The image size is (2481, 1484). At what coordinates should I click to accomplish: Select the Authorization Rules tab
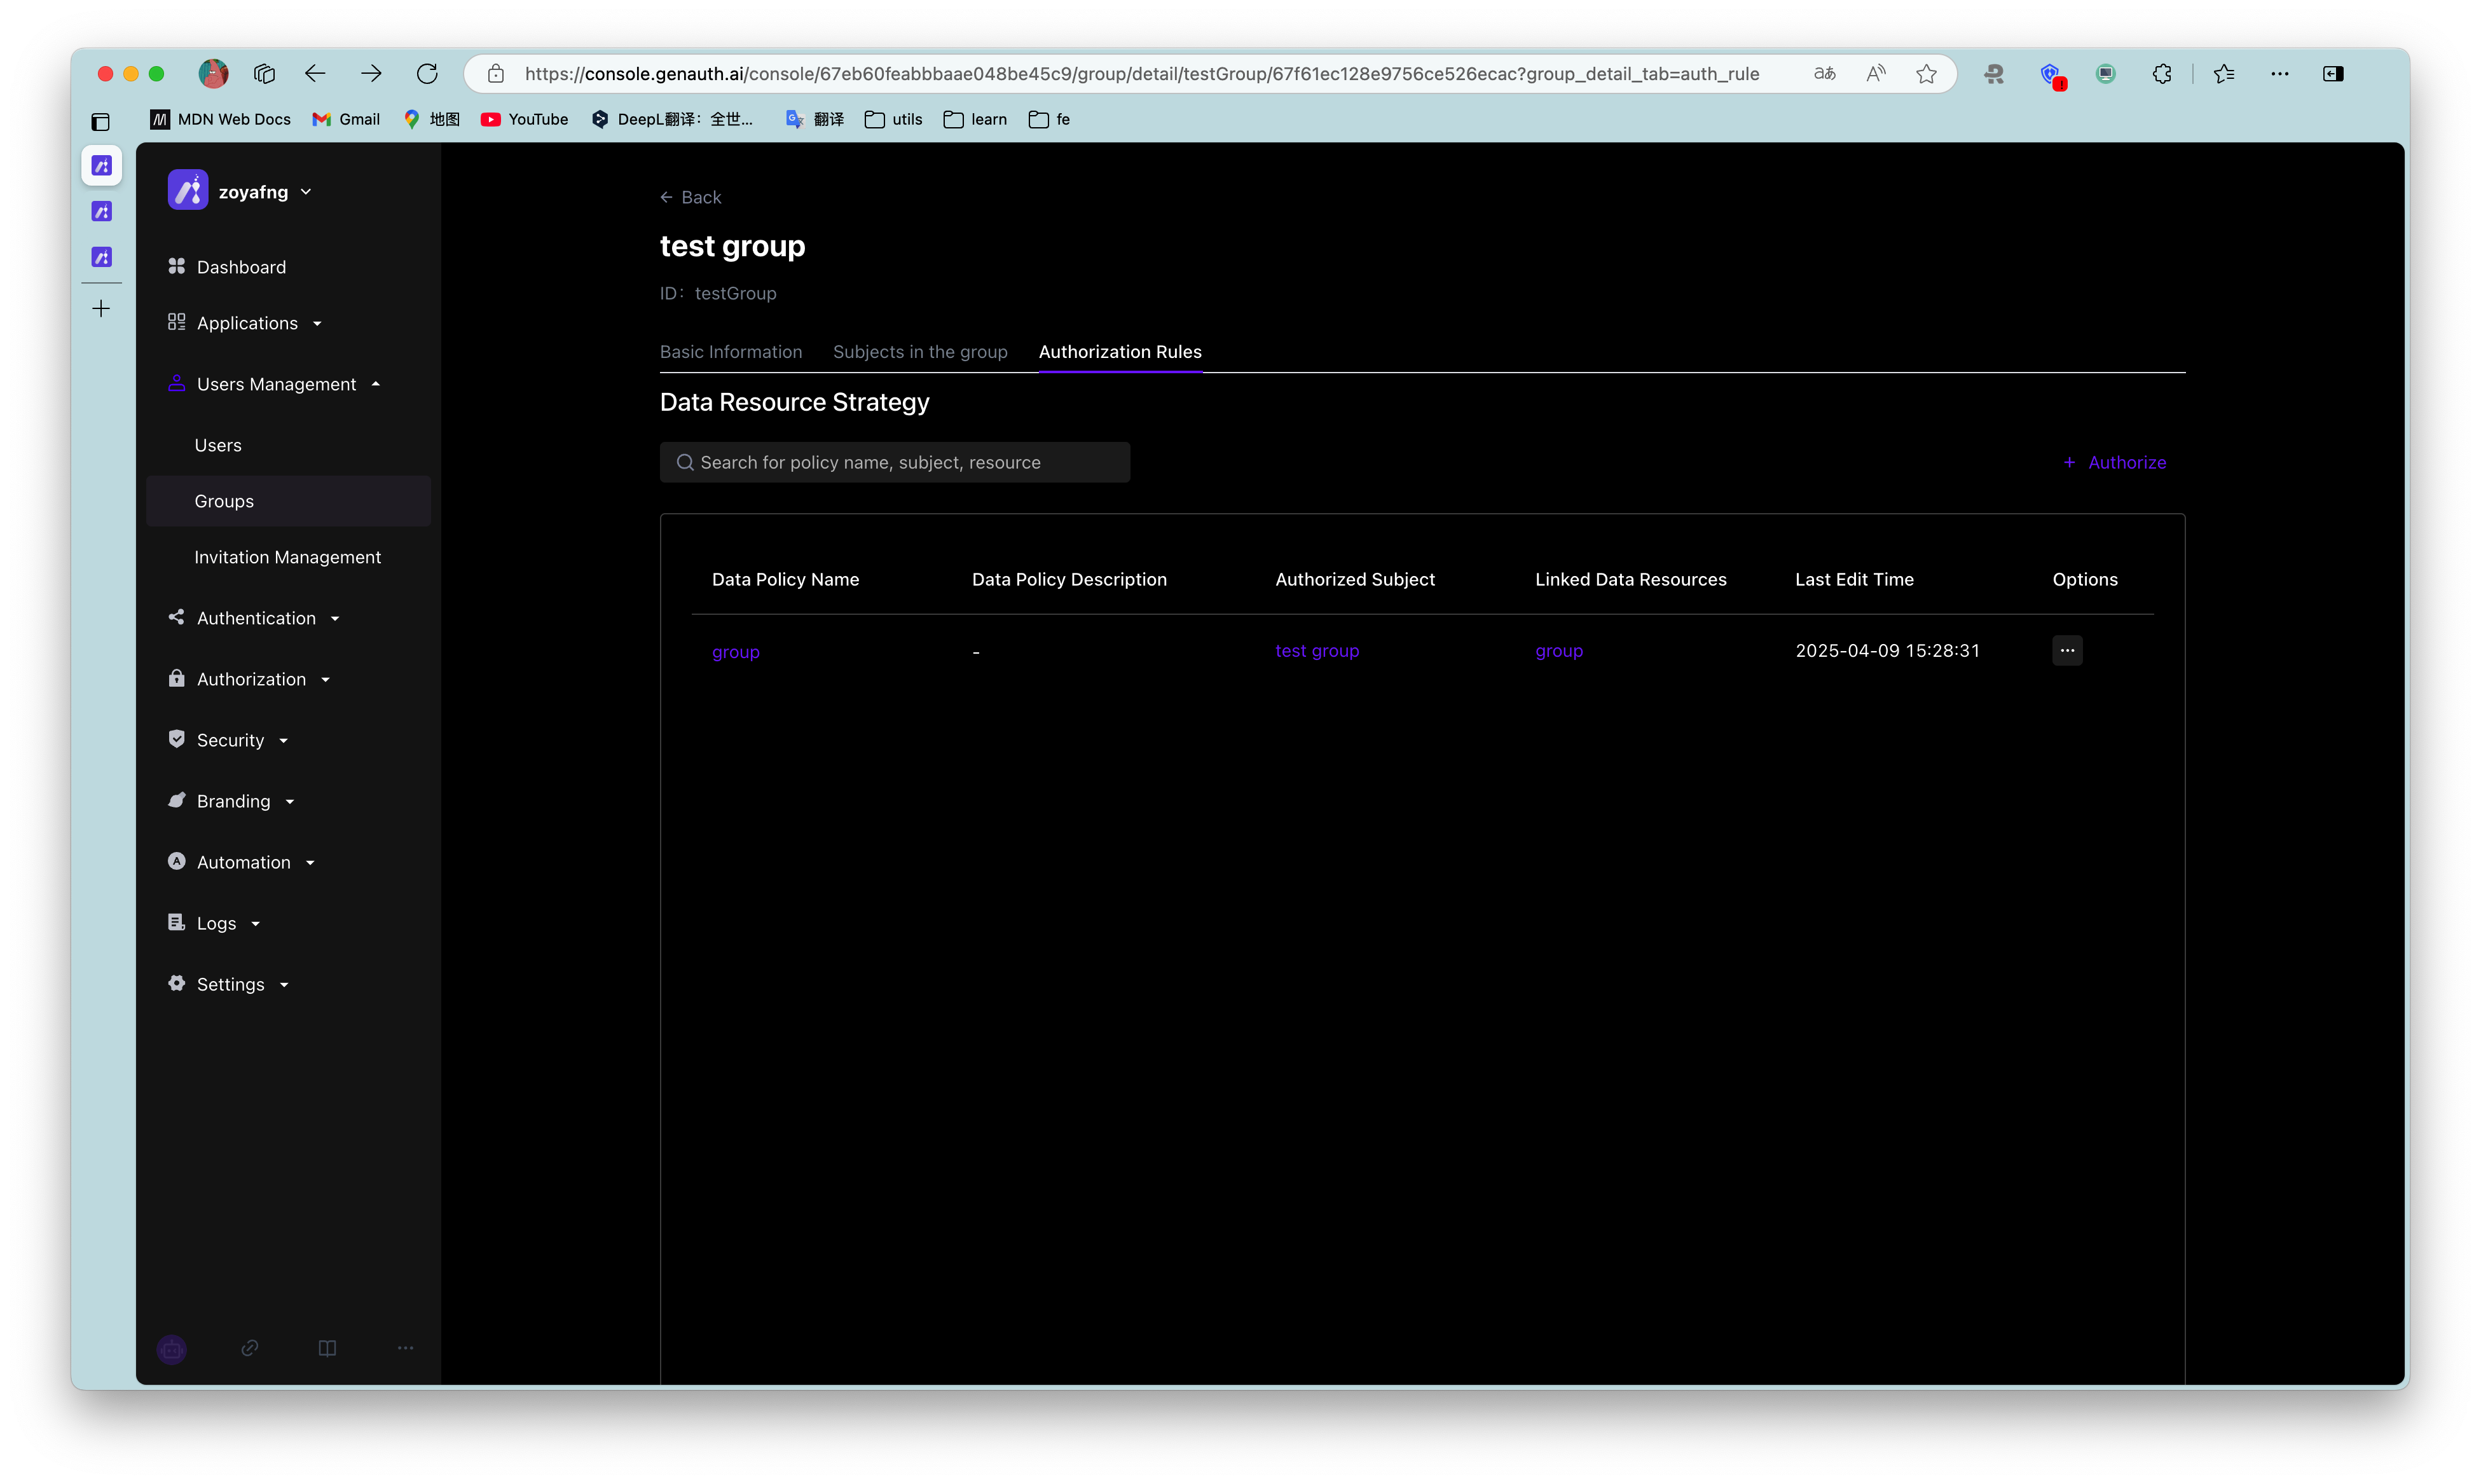pyautogui.click(x=1120, y=352)
